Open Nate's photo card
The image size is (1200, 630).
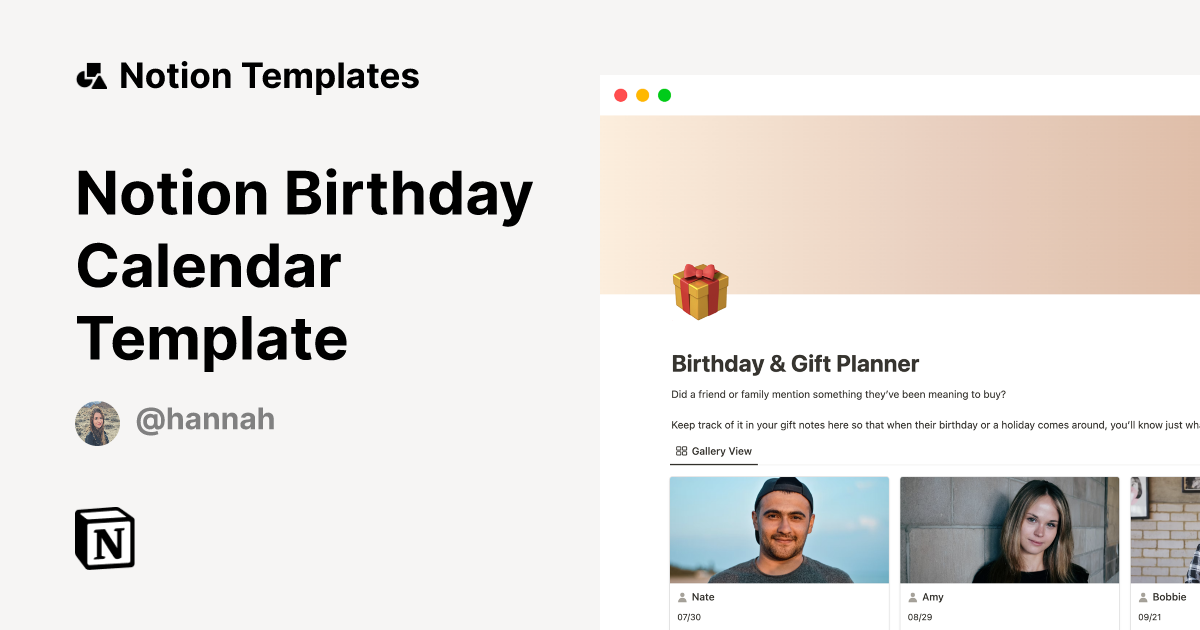tap(779, 530)
